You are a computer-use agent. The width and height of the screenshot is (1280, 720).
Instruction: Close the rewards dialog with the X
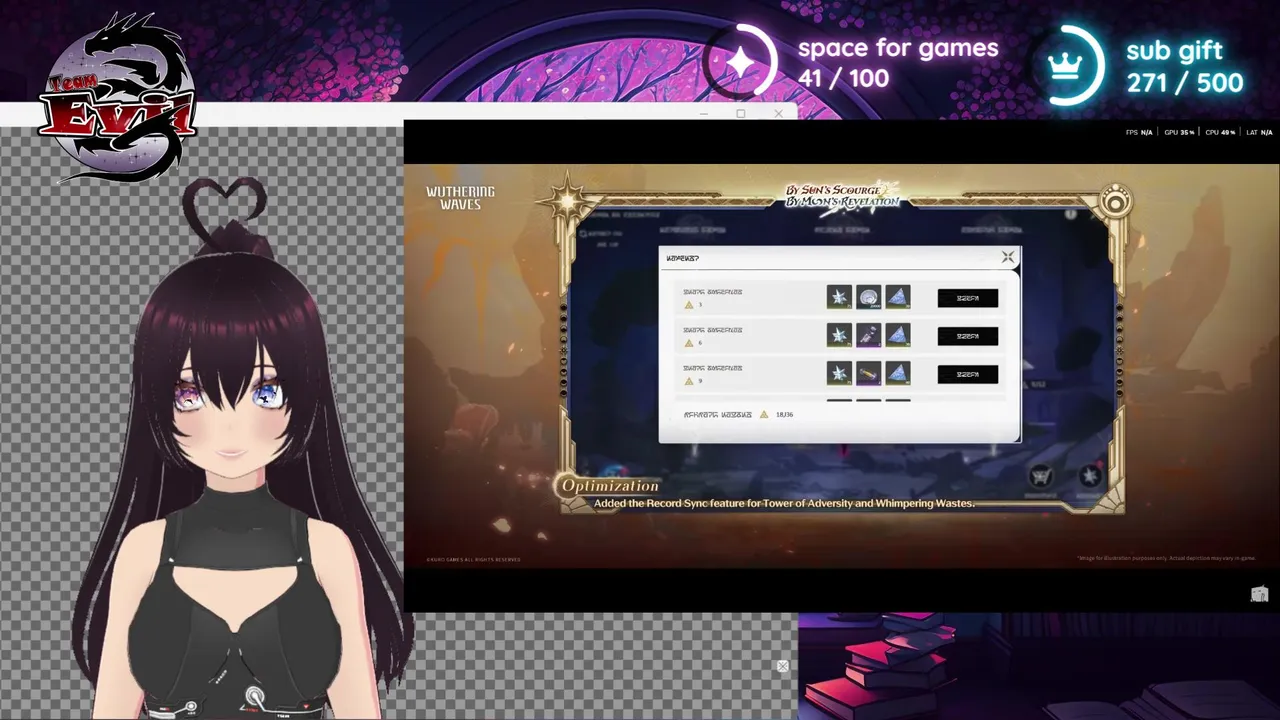click(x=1007, y=258)
